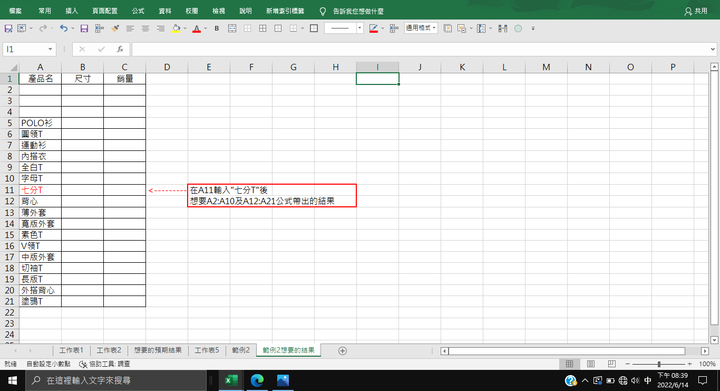720x391 pixels.
Task: Open the 檔案 menu
Action: (15, 11)
